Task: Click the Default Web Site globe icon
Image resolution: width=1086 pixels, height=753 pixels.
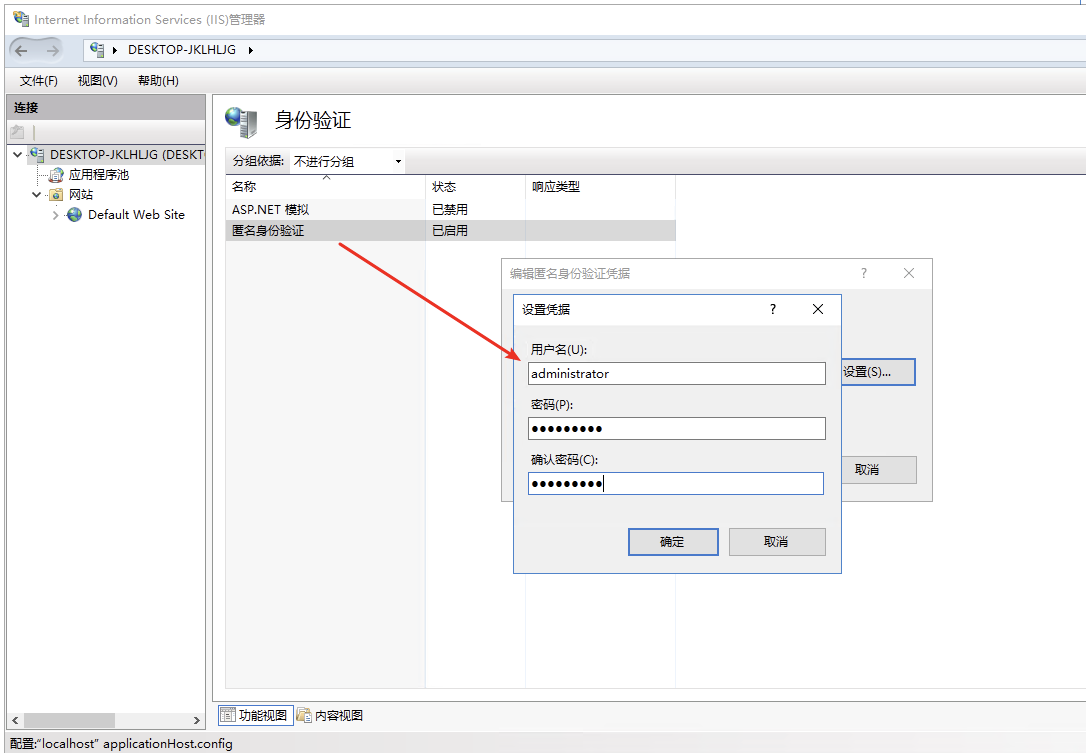Action: tap(74, 215)
